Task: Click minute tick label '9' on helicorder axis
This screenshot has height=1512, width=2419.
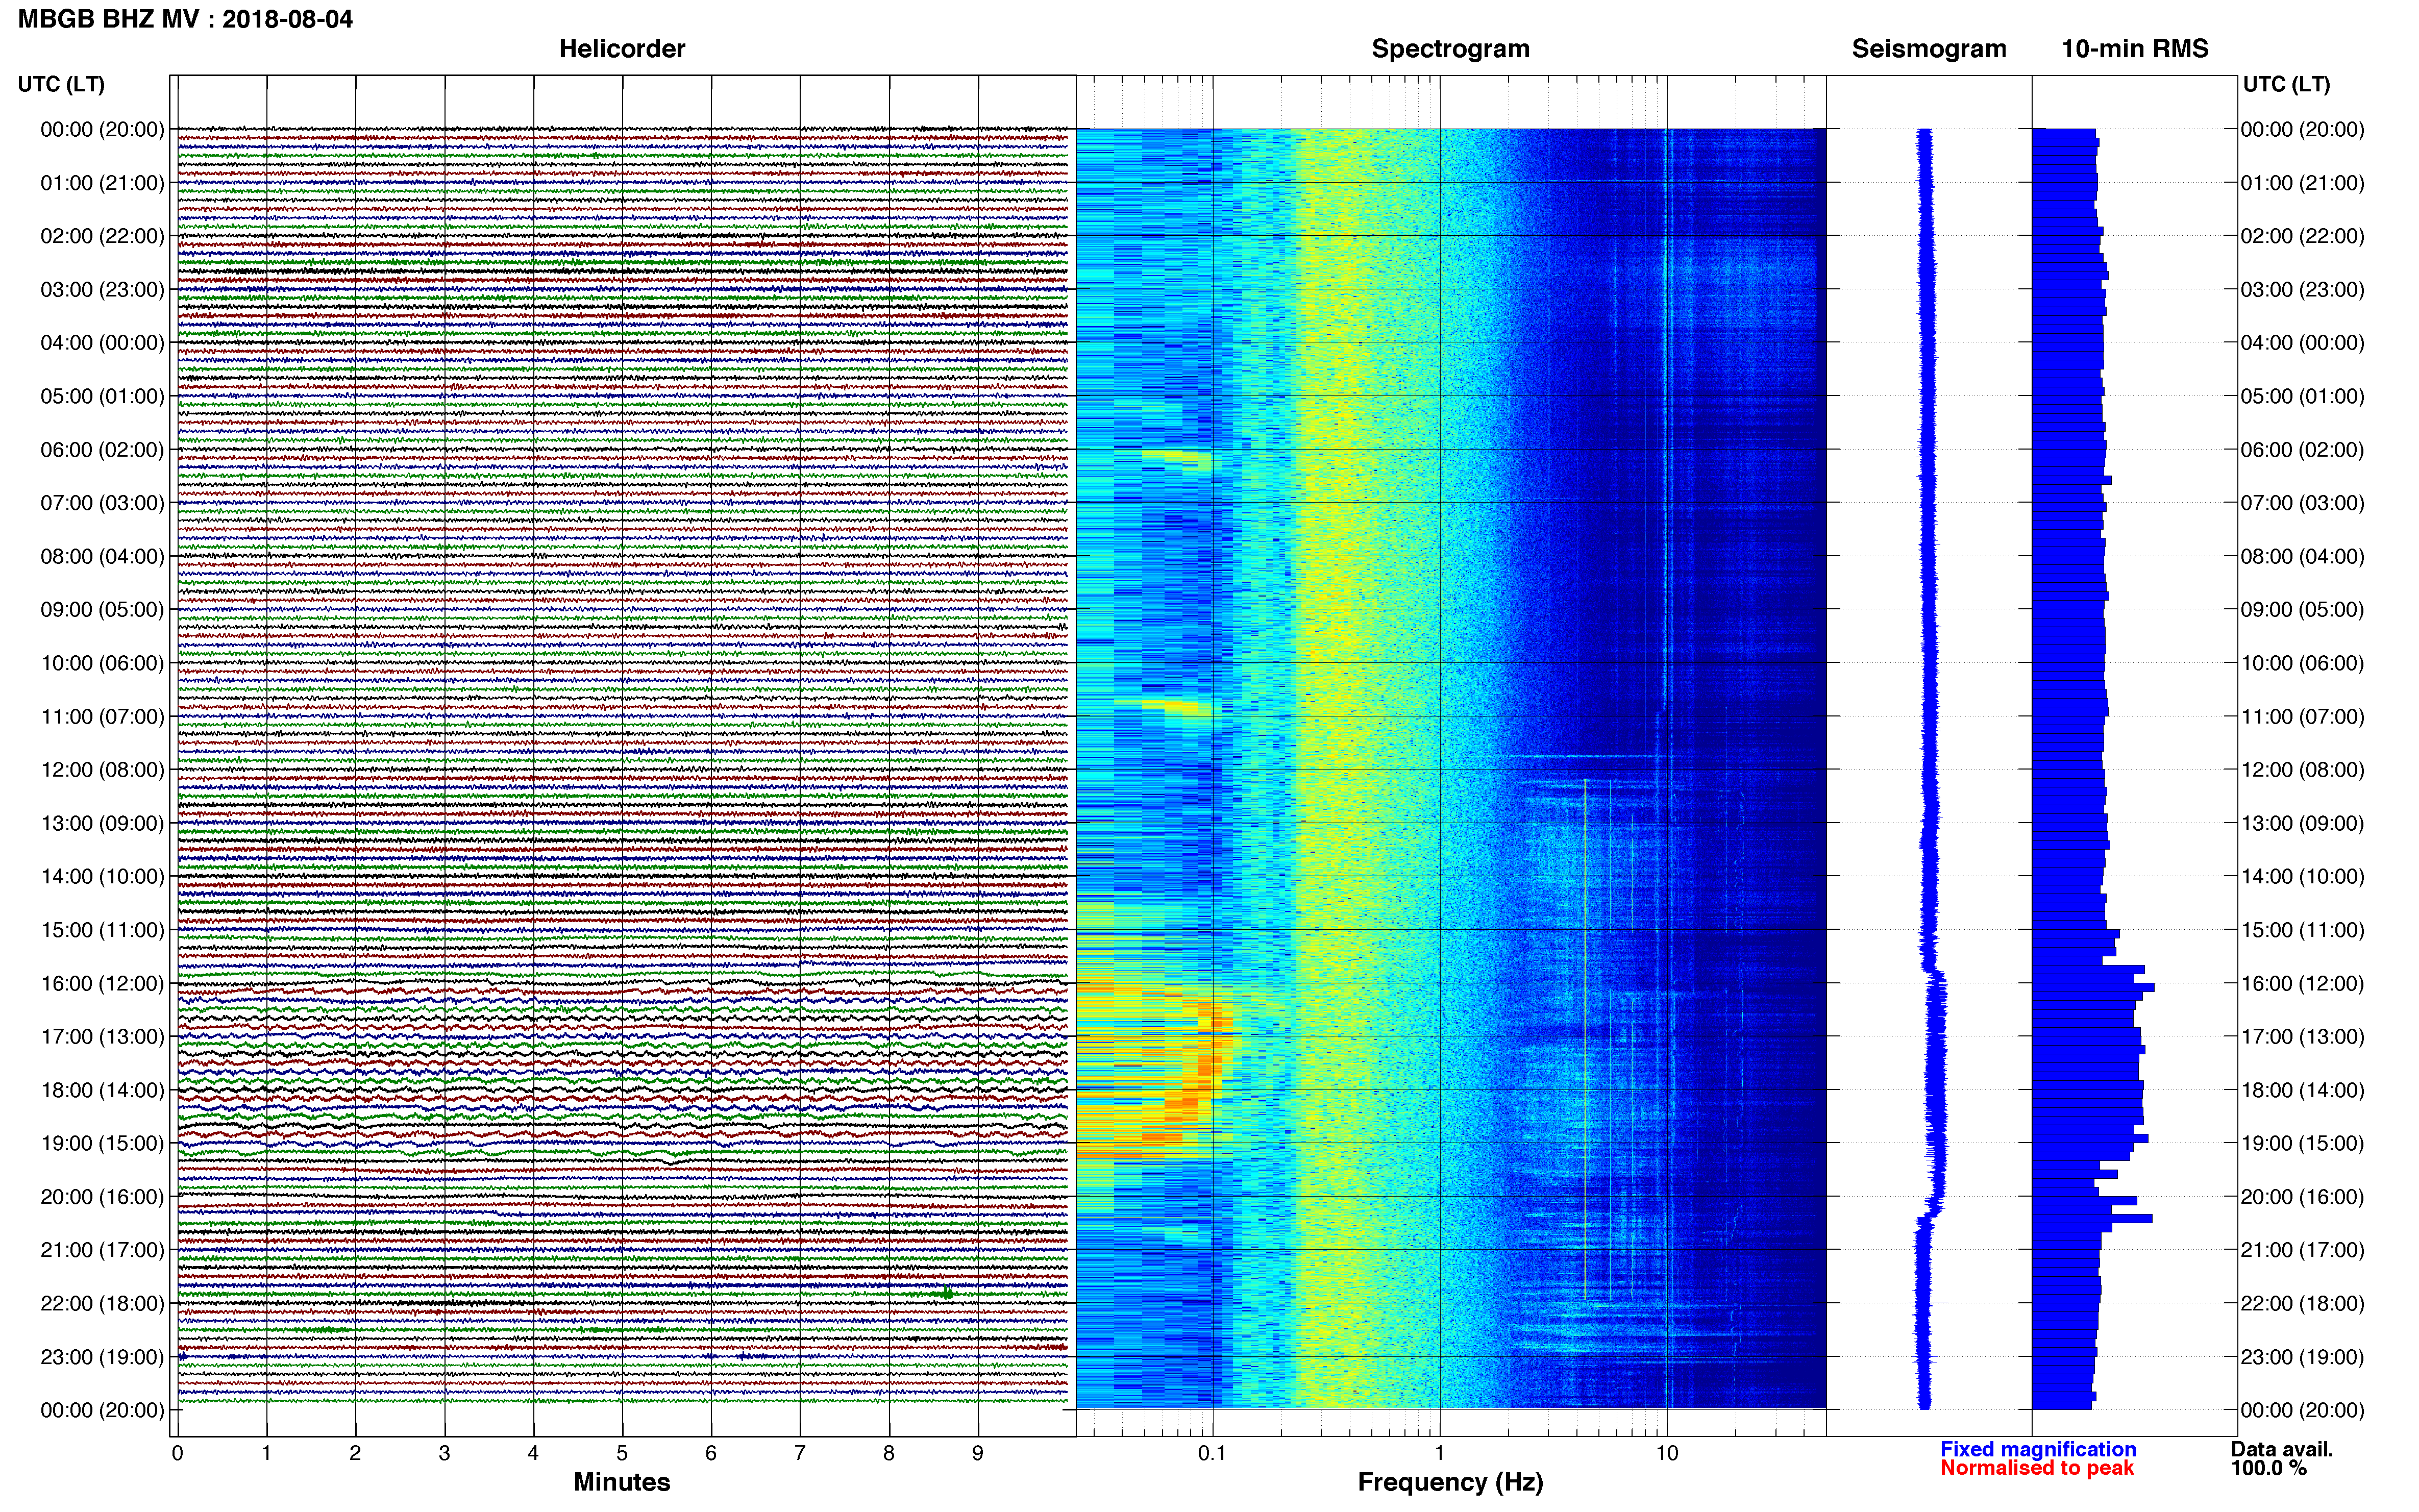Action: coord(978,1453)
